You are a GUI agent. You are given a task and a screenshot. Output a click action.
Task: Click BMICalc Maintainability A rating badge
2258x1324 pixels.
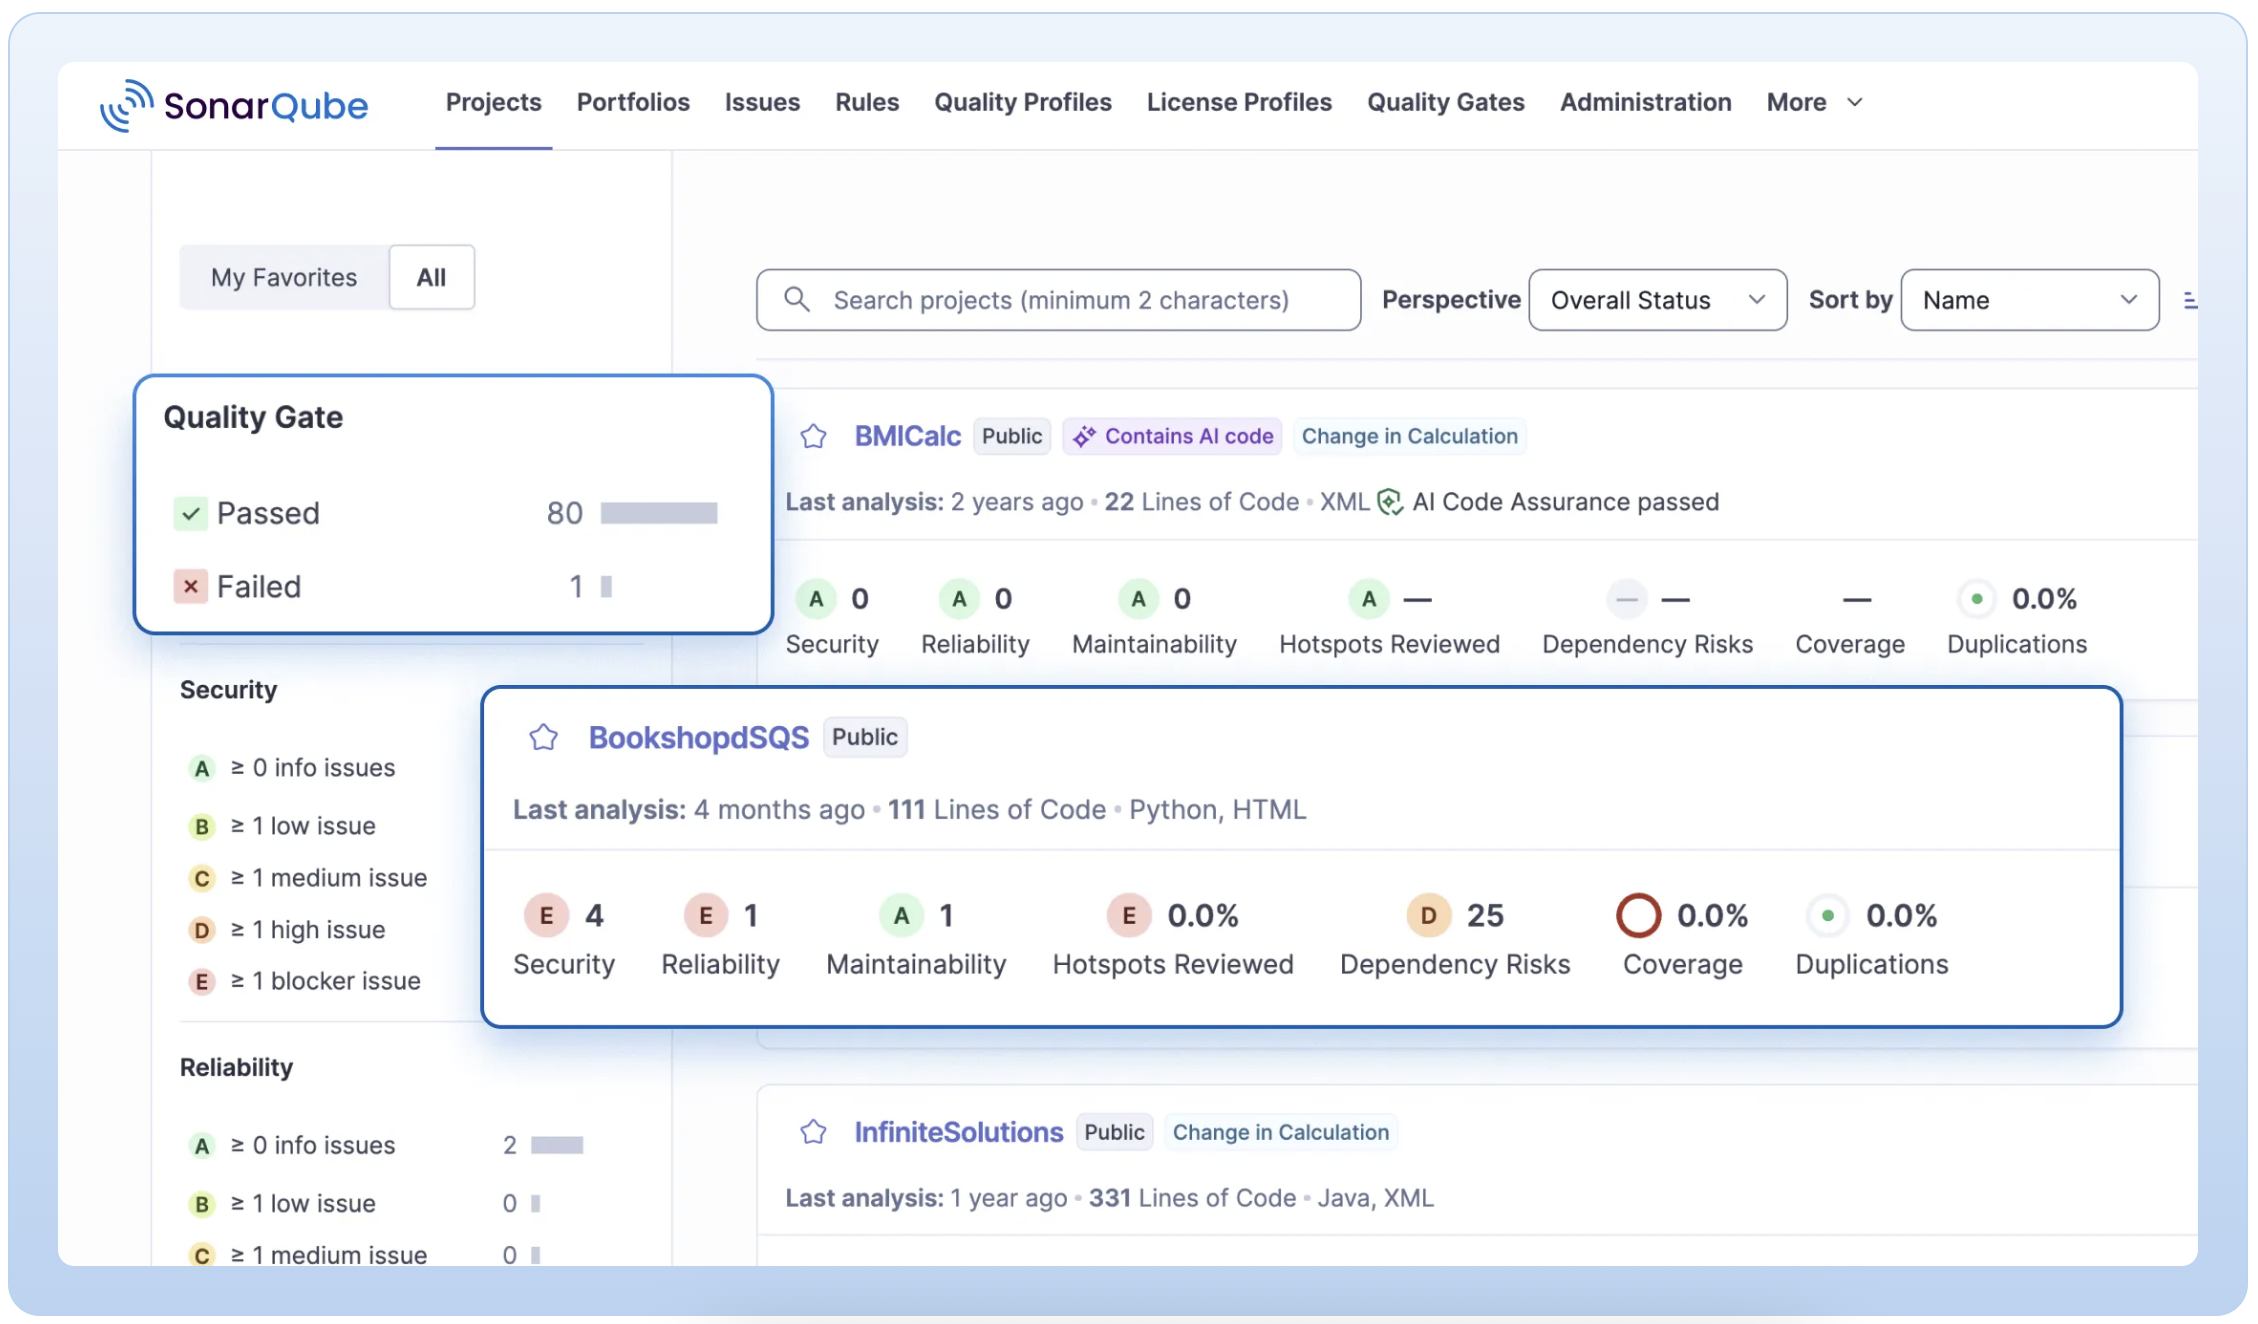(1138, 599)
